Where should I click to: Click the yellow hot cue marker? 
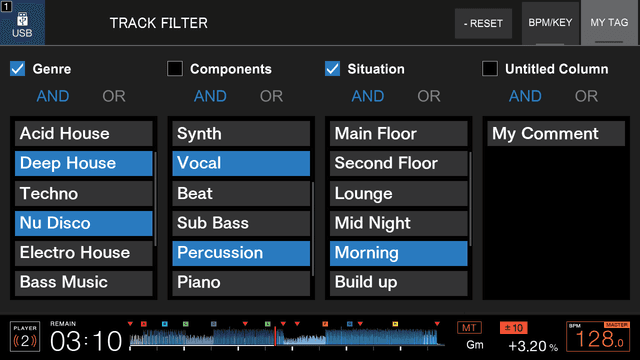coord(395,324)
